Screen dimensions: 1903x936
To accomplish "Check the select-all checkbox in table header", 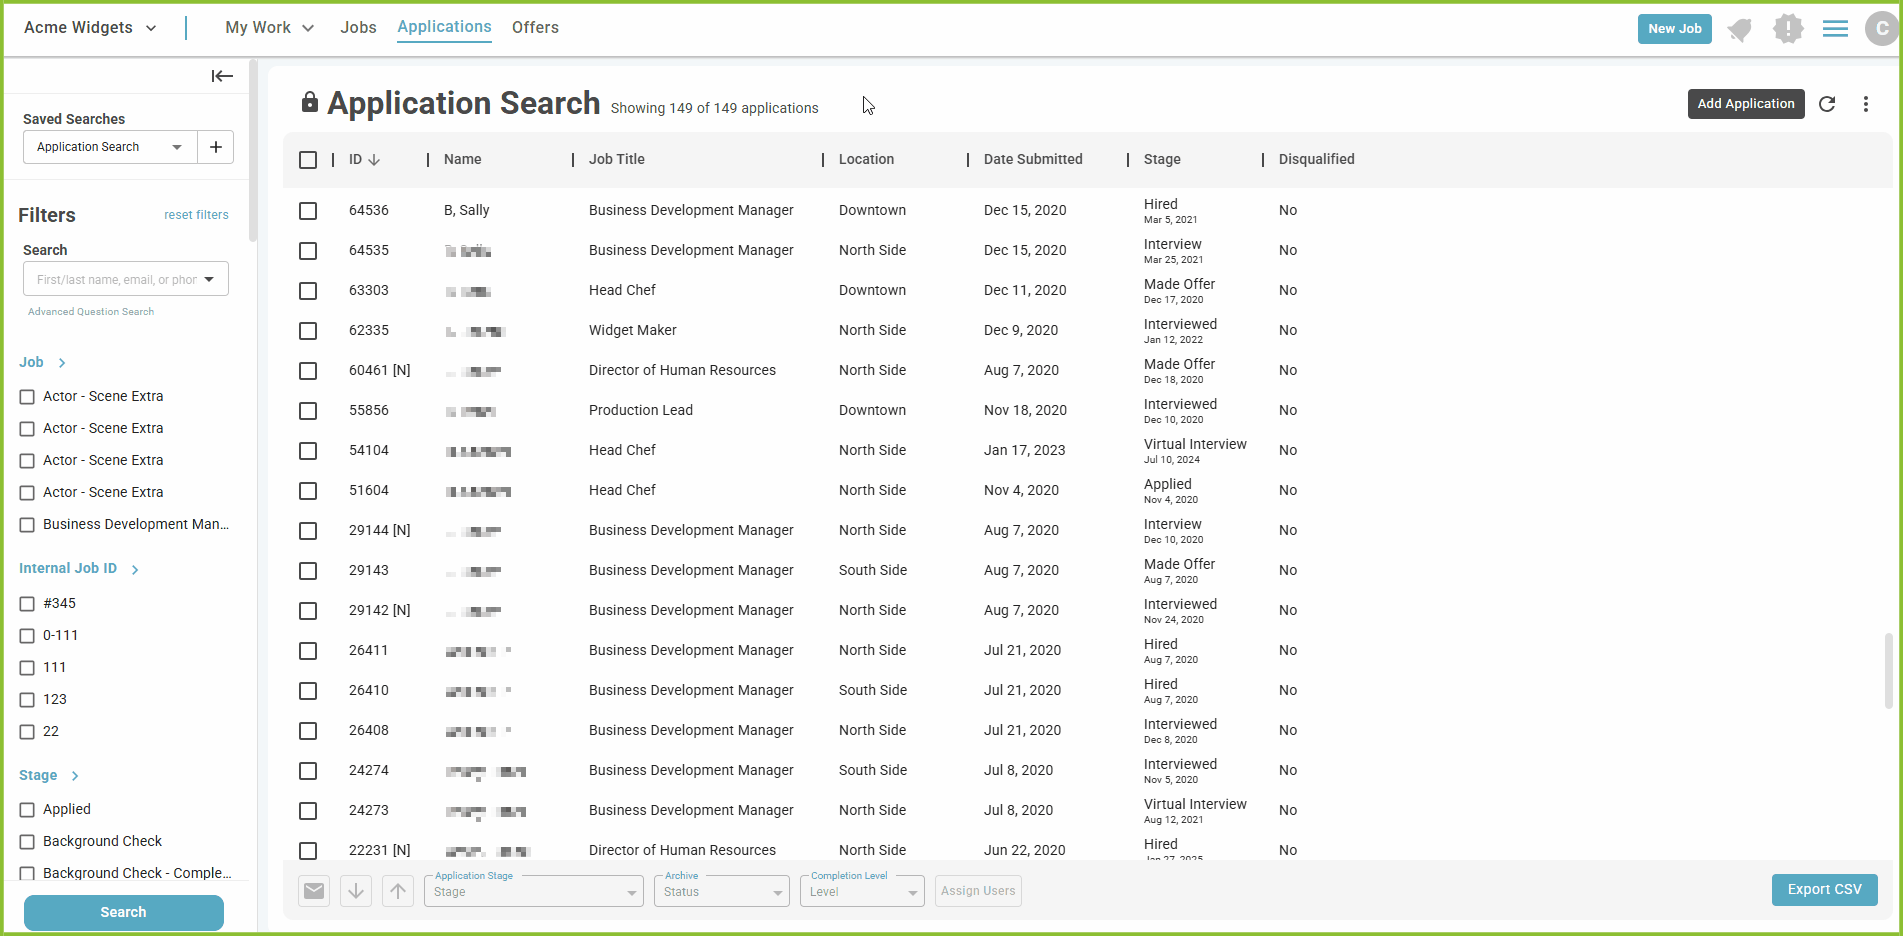I will tap(308, 160).
